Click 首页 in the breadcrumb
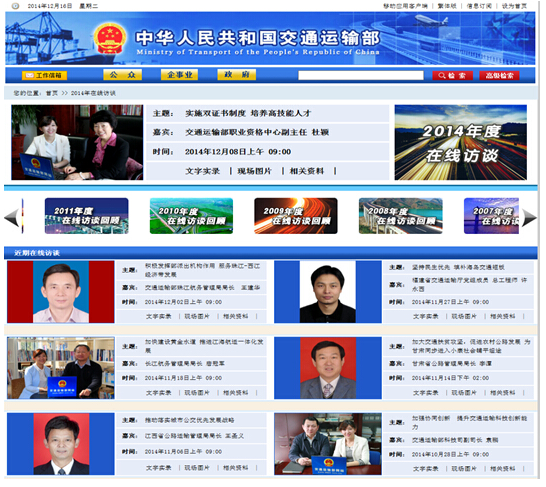546x487 pixels. coord(52,94)
